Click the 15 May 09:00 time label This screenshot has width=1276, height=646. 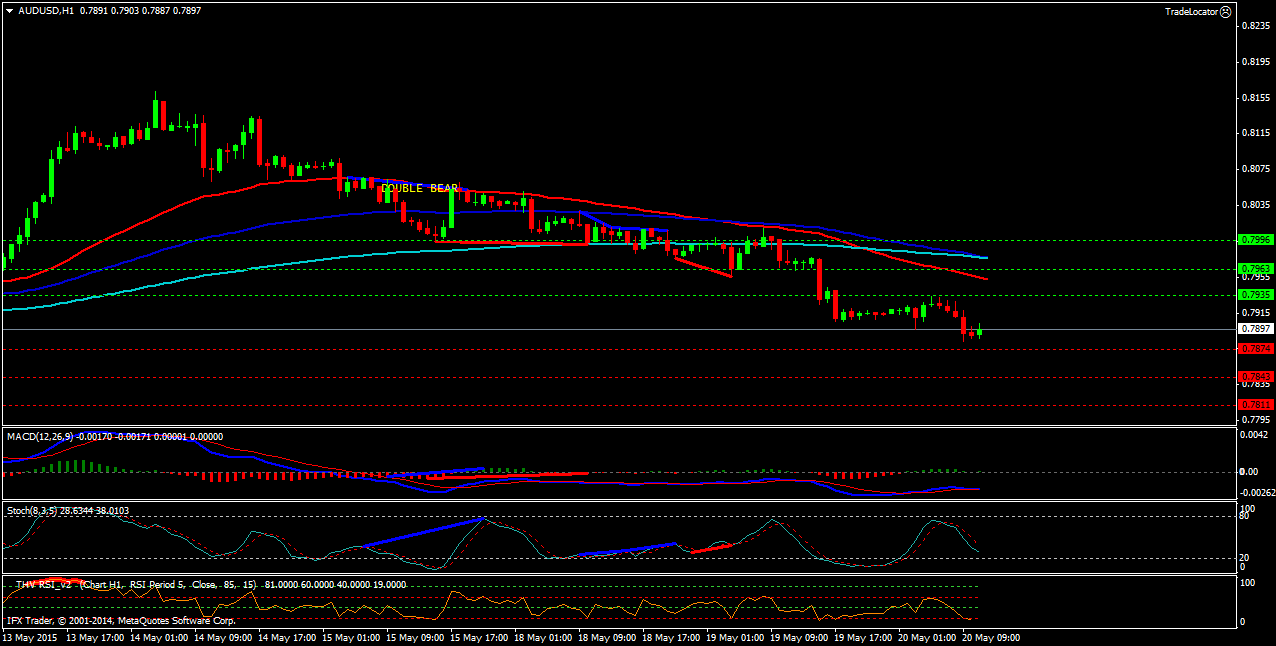click(x=414, y=637)
